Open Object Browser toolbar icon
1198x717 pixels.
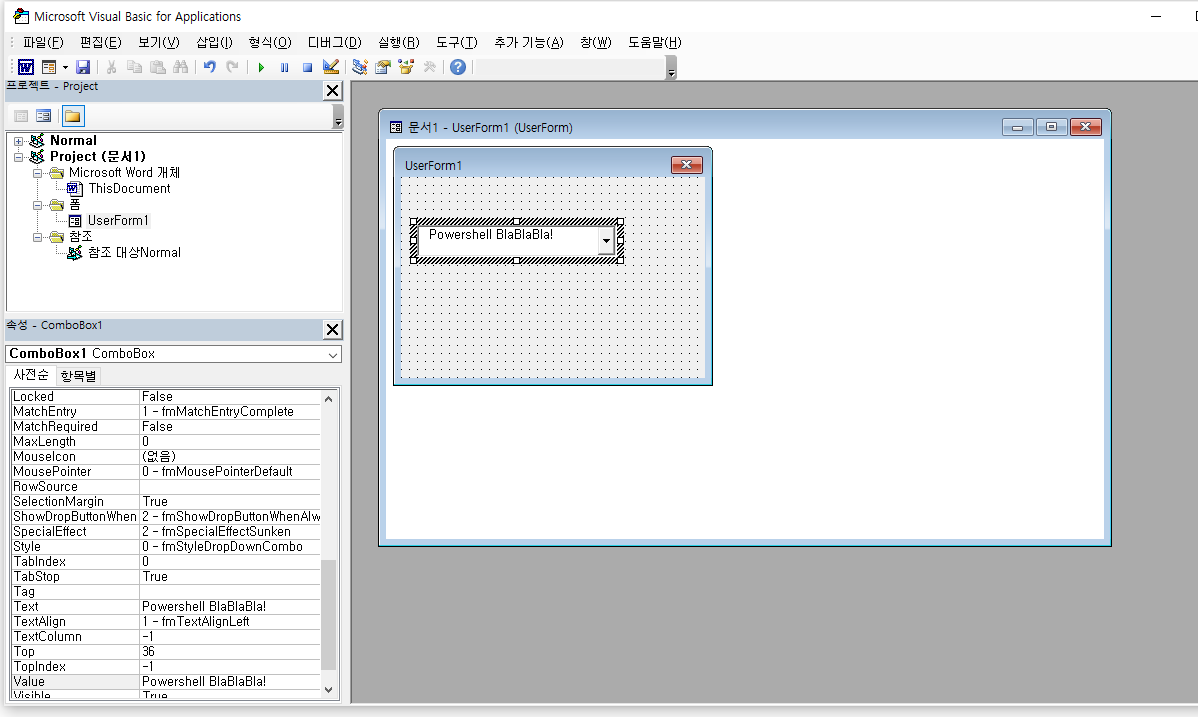pyautogui.click(x=406, y=67)
